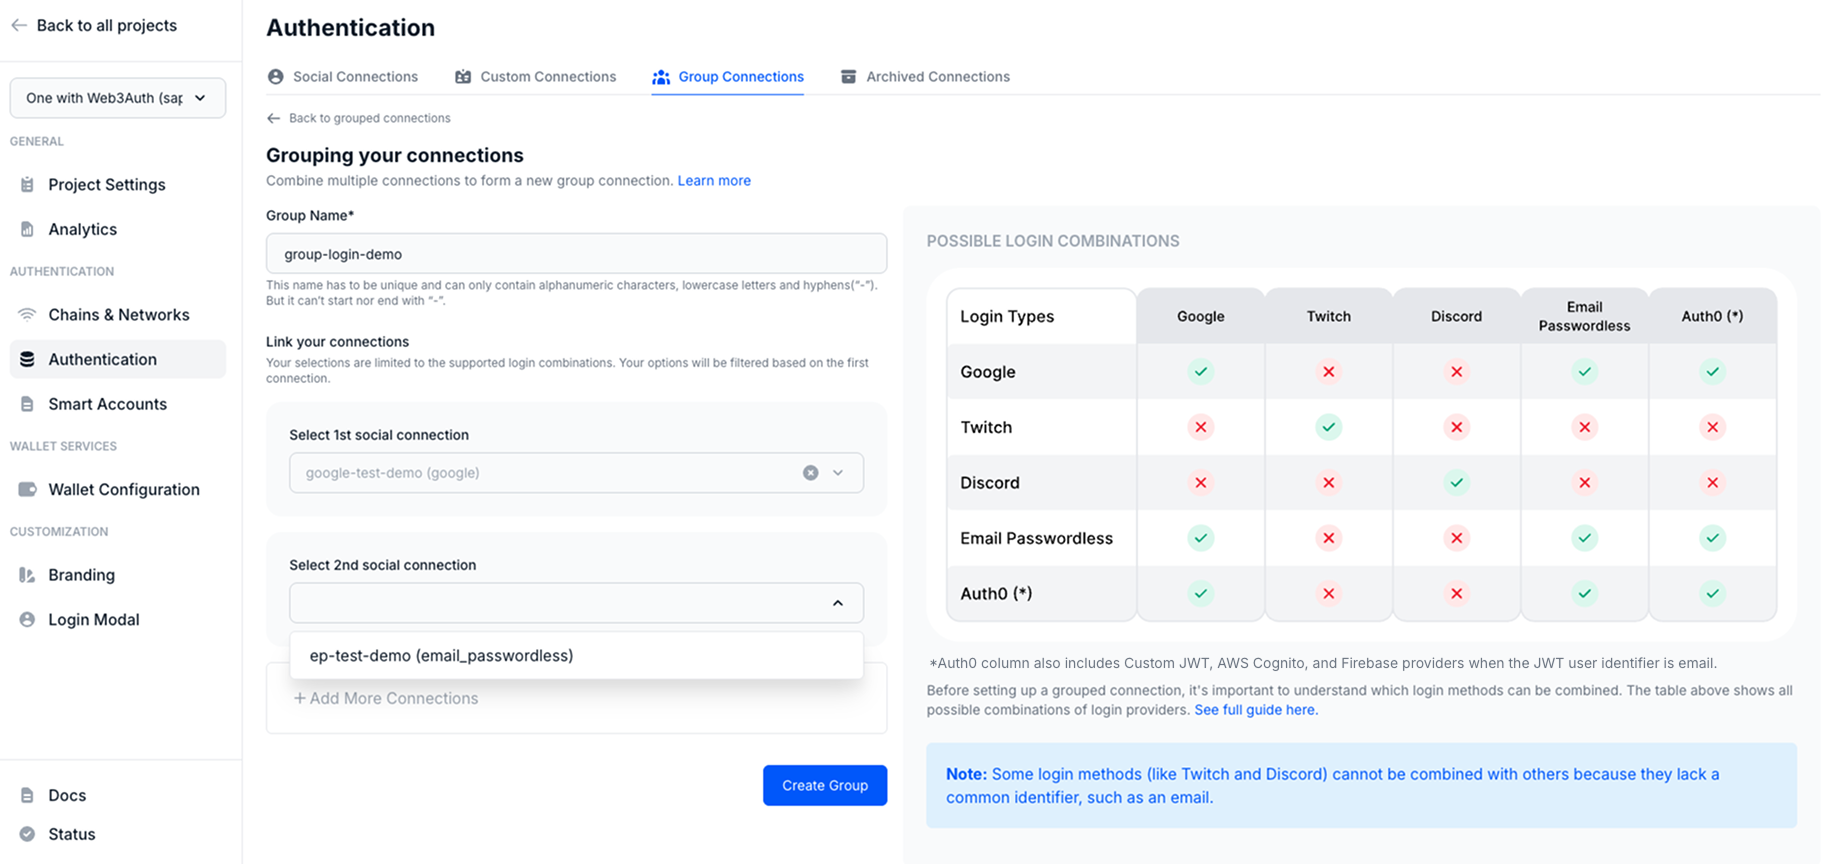Switch to Social Connections tab
Screen dimensions: 1840x864
pyautogui.click(x=343, y=77)
